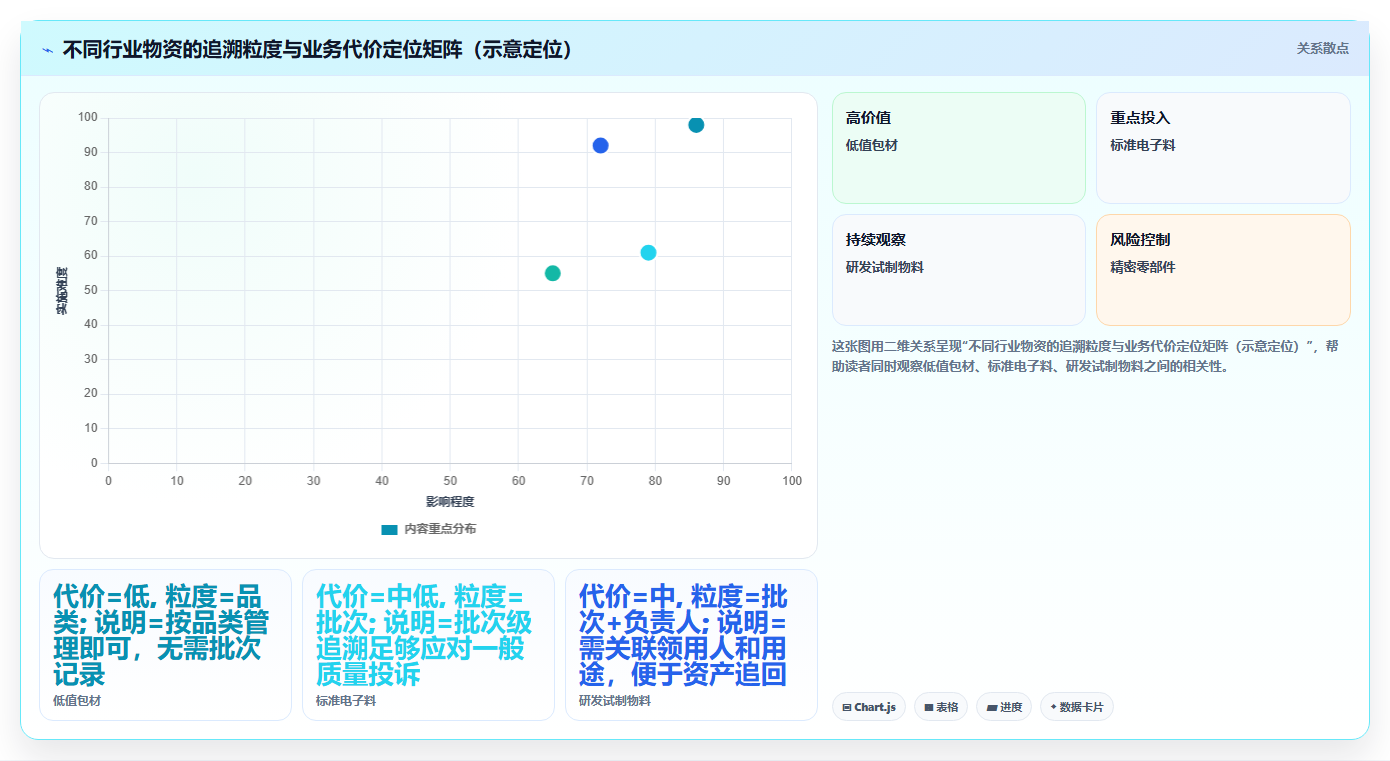Open the 重点投入 quadrant card
The image size is (1390, 761).
pos(1223,148)
